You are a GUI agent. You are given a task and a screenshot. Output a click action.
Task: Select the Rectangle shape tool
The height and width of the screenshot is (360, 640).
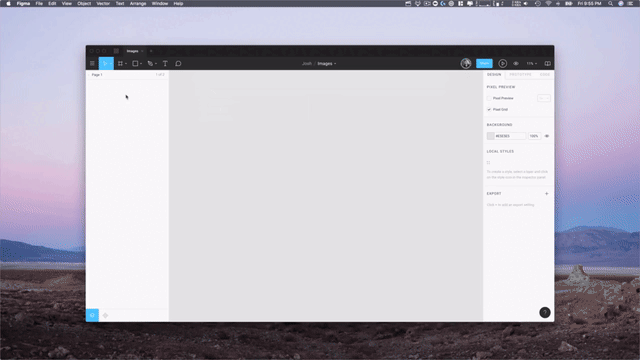pyautogui.click(x=135, y=64)
